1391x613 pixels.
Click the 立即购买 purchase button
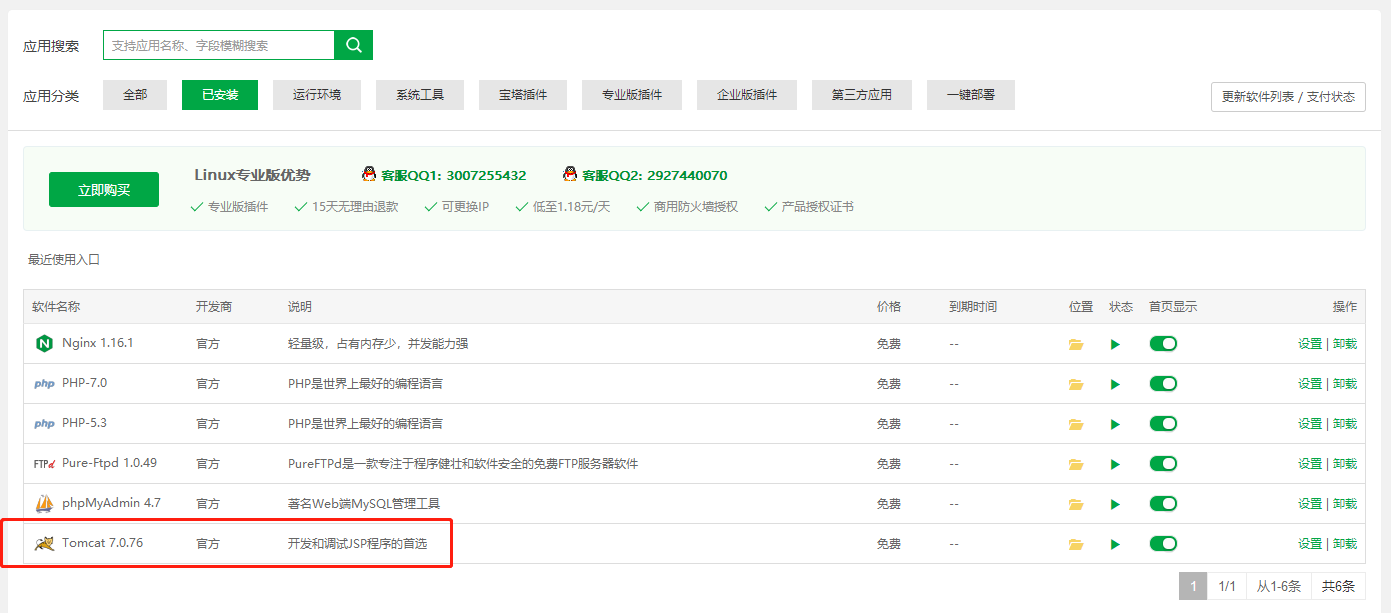tap(103, 189)
